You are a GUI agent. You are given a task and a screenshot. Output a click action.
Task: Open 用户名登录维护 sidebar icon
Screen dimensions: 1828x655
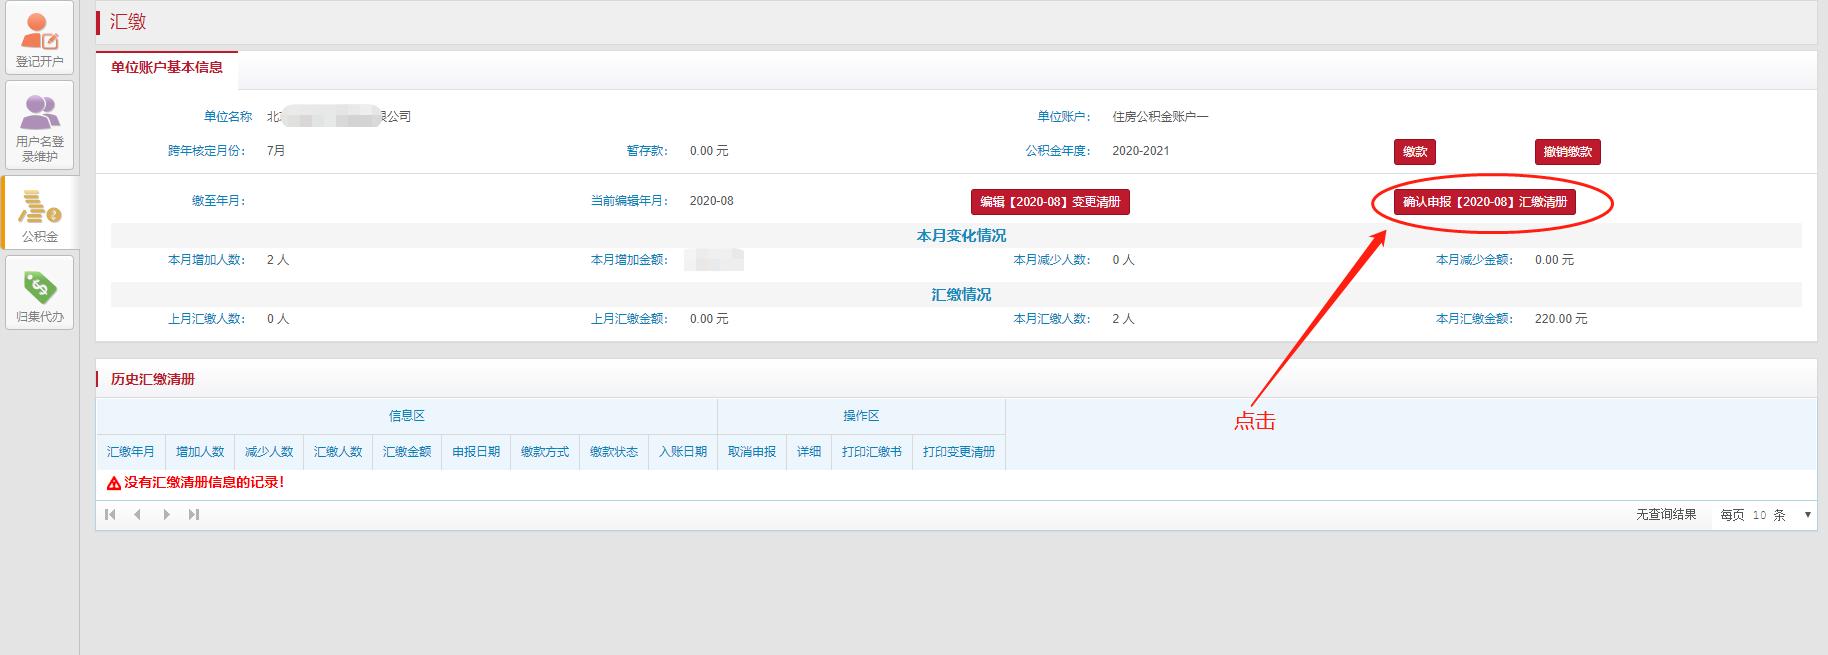(x=39, y=125)
